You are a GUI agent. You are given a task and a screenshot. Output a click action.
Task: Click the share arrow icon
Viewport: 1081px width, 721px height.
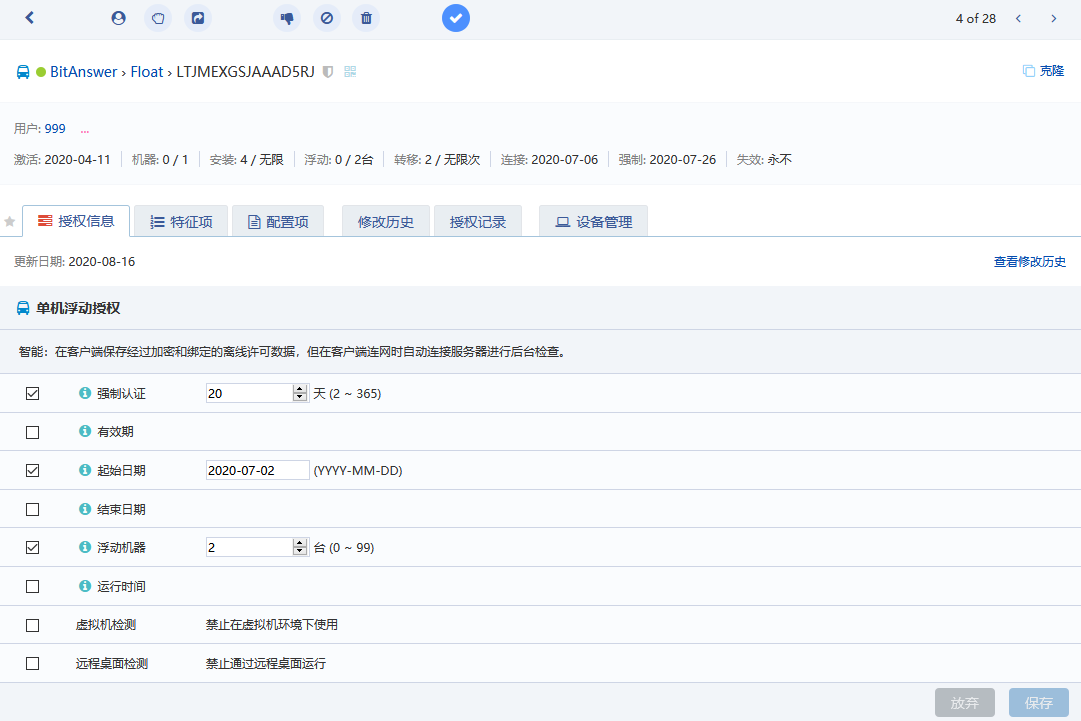tap(198, 18)
